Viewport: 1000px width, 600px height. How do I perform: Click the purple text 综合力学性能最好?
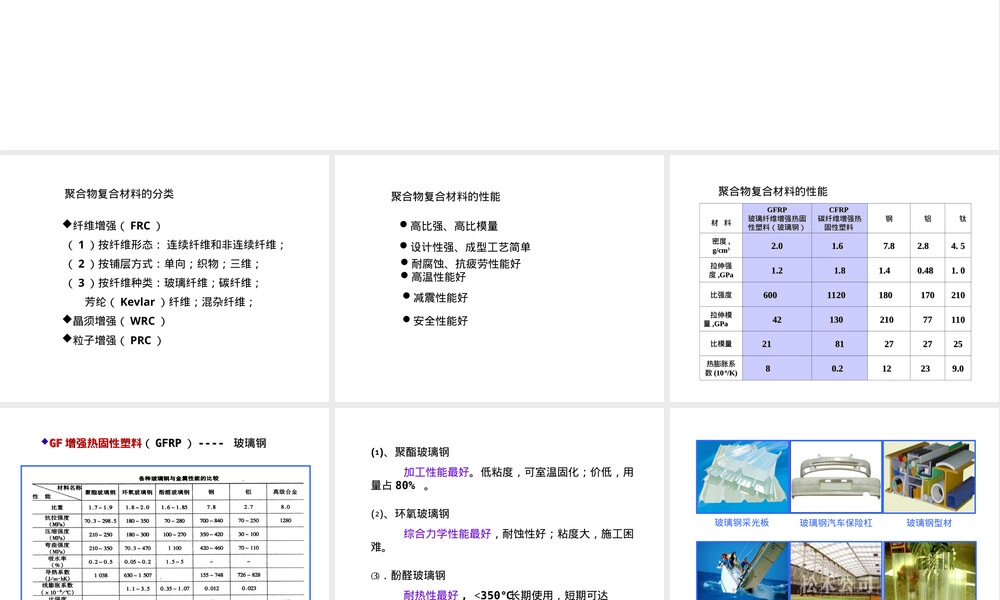point(447,534)
